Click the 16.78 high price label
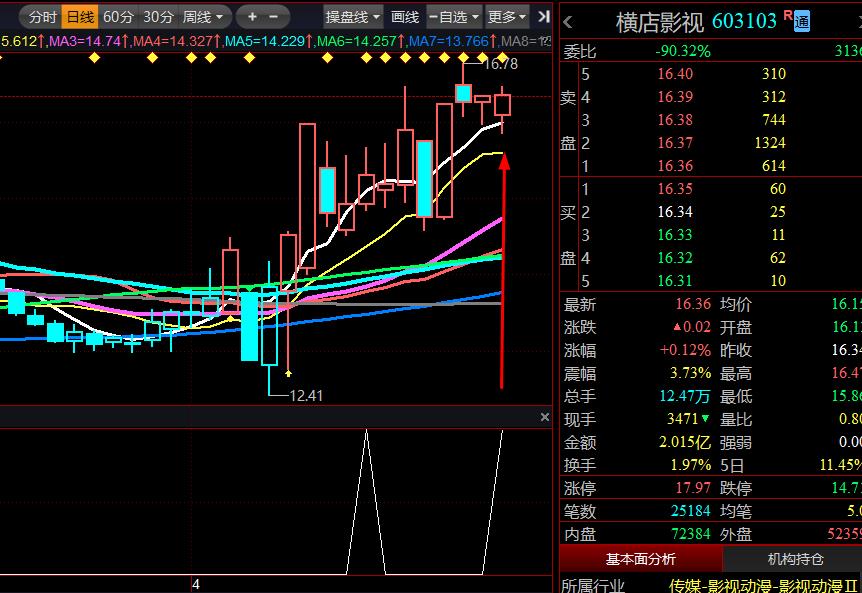Screen dimensions: 862x593 click(500, 64)
